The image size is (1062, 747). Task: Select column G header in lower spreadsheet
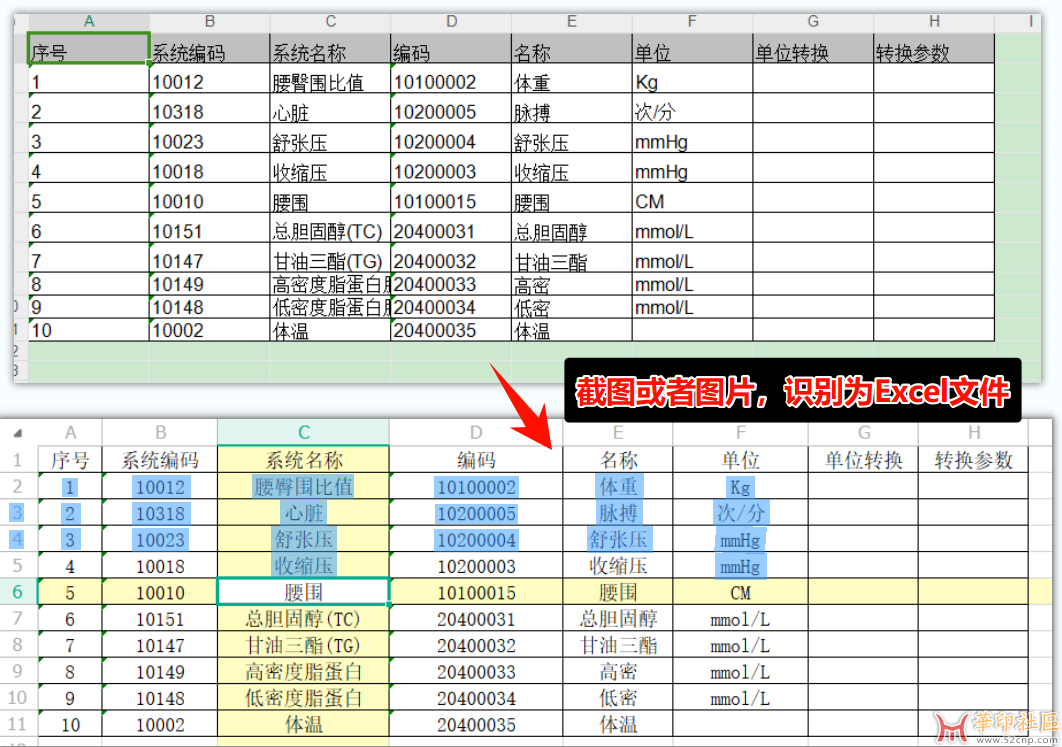click(864, 433)
